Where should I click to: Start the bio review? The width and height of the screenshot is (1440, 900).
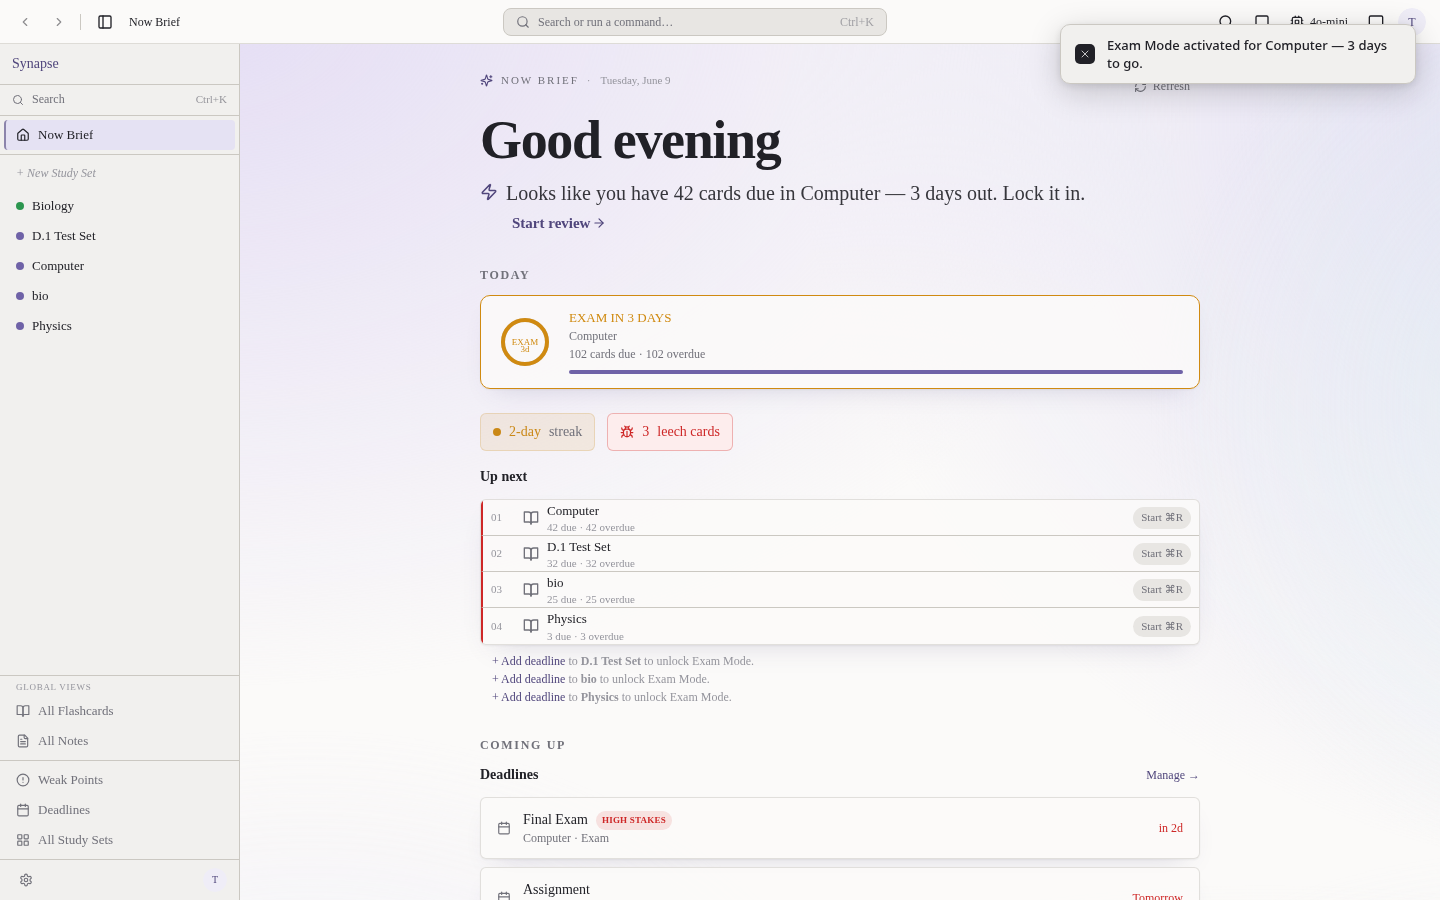coord(1162,590)
